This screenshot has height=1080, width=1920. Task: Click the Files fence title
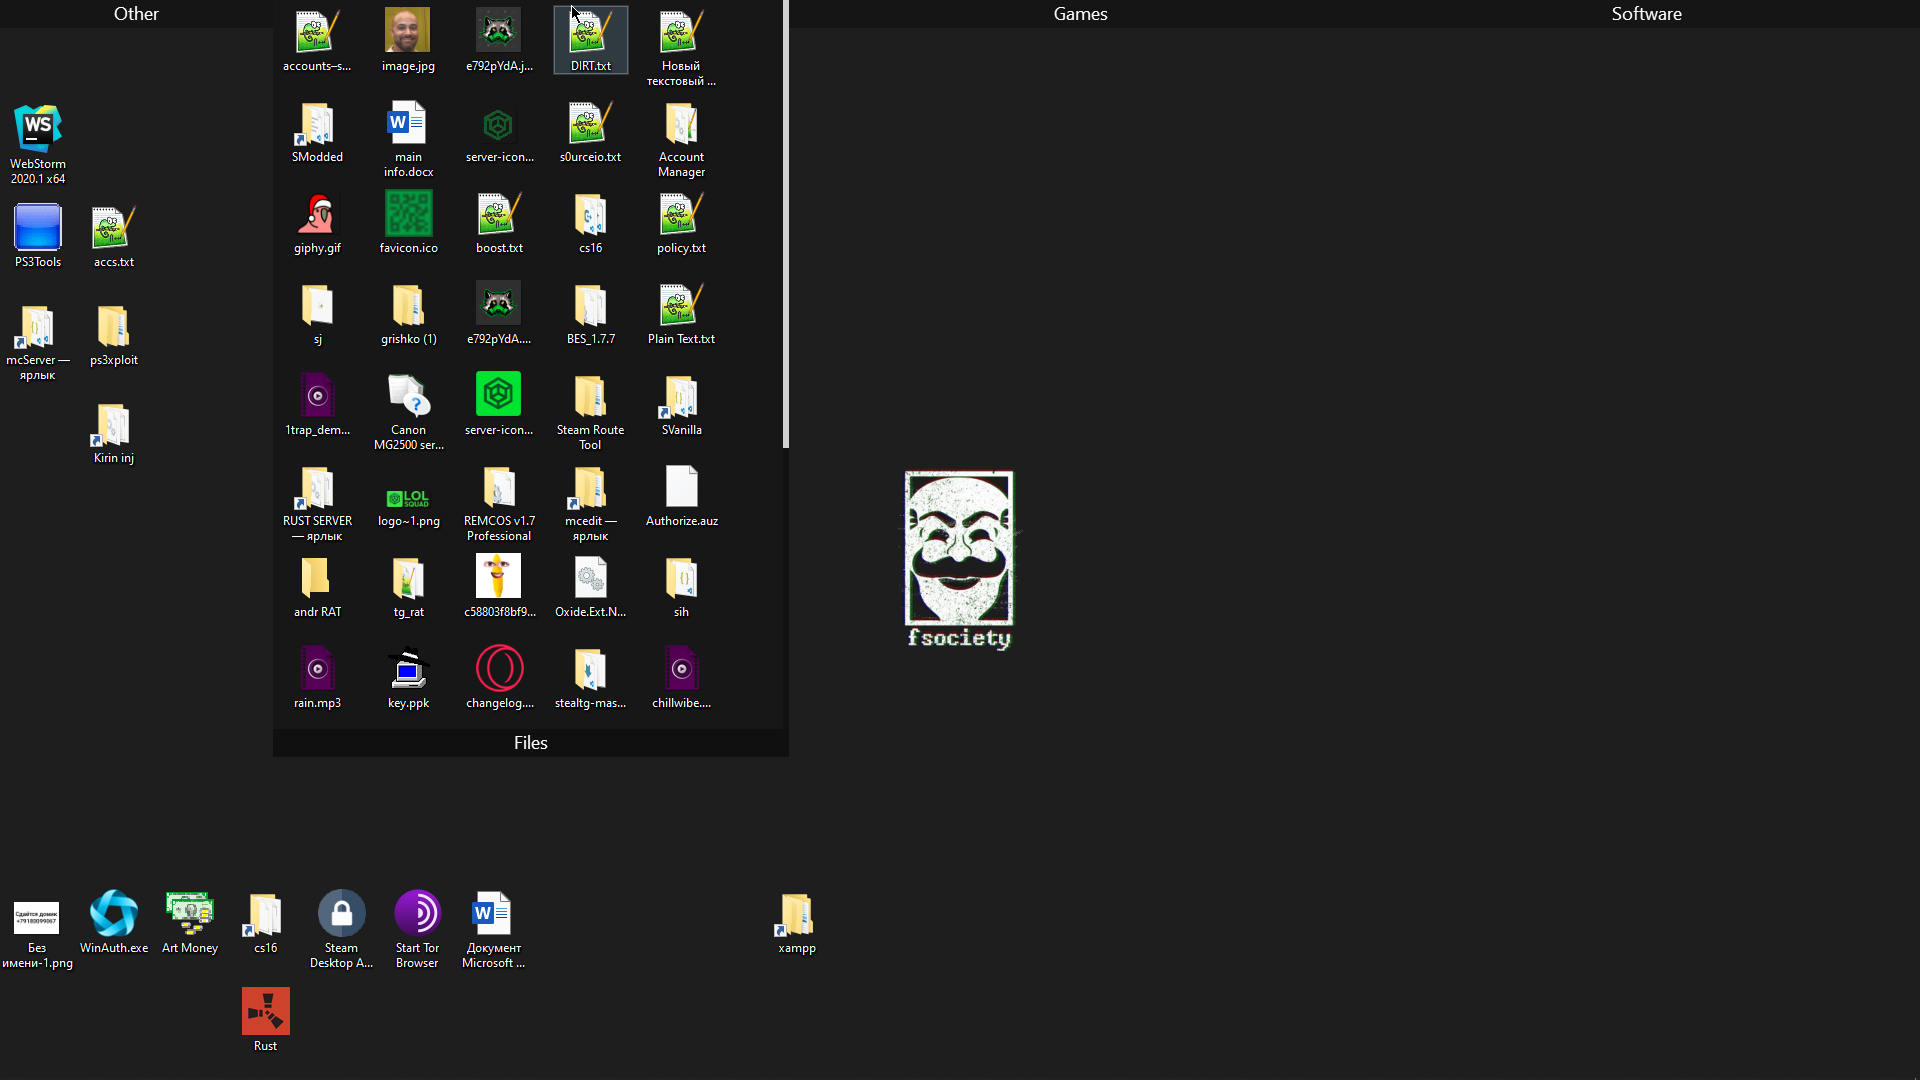[530, 743]
